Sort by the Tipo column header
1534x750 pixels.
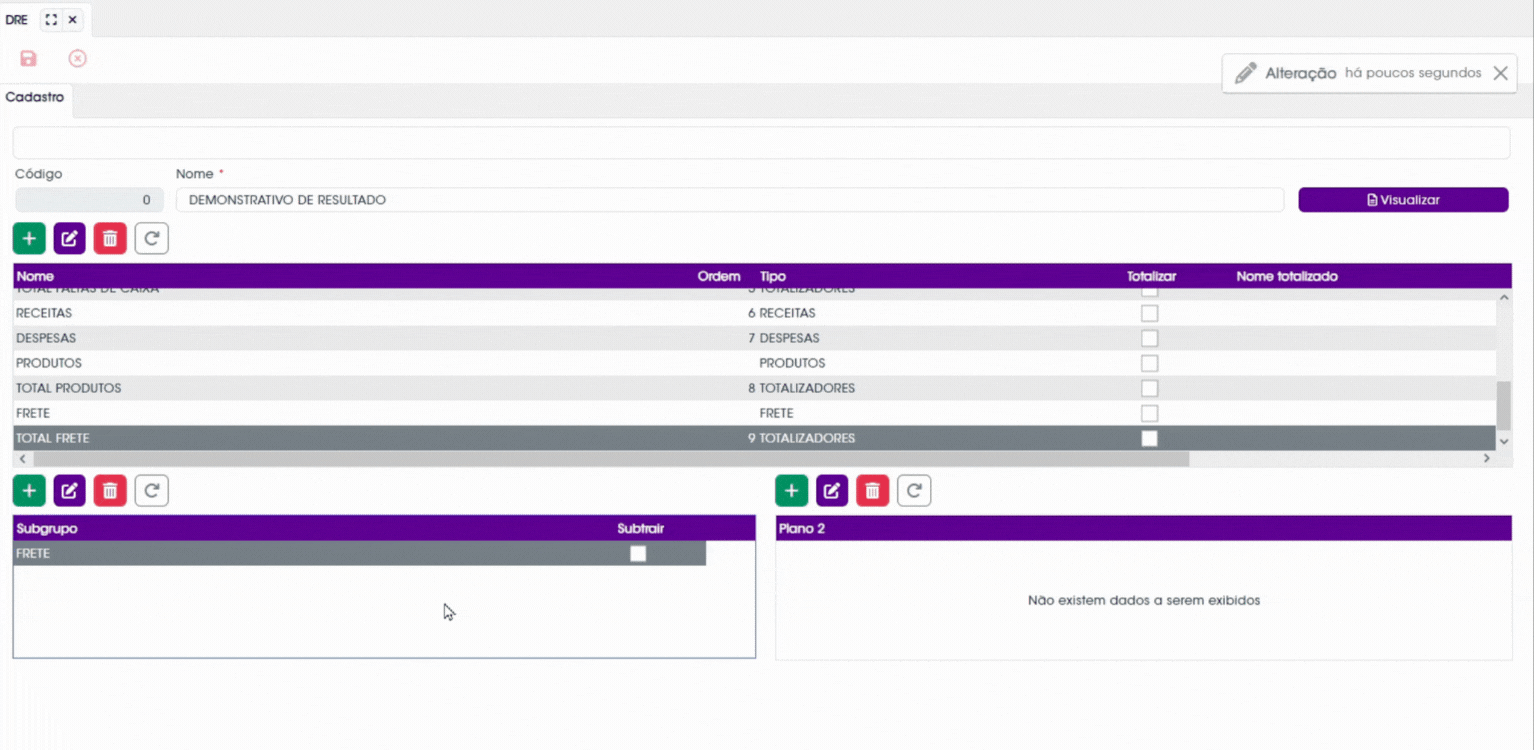pos(773,276)
